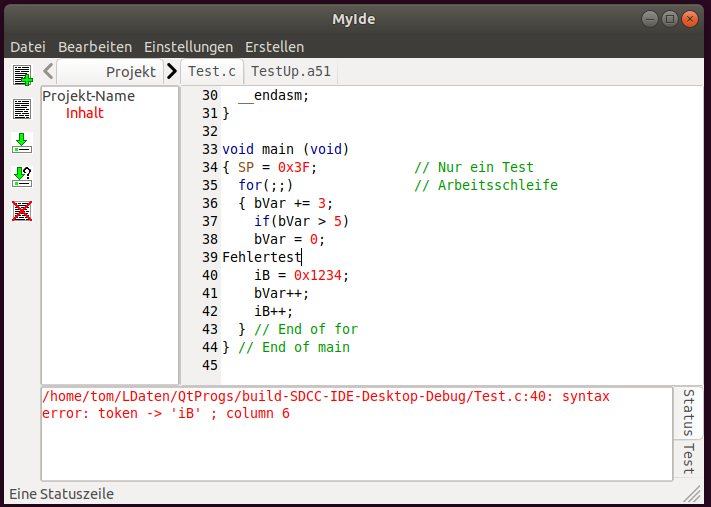Viewport: 711px width, 507px height.
Task: Click the '// End of for' comment
Action: coord(306,329)
